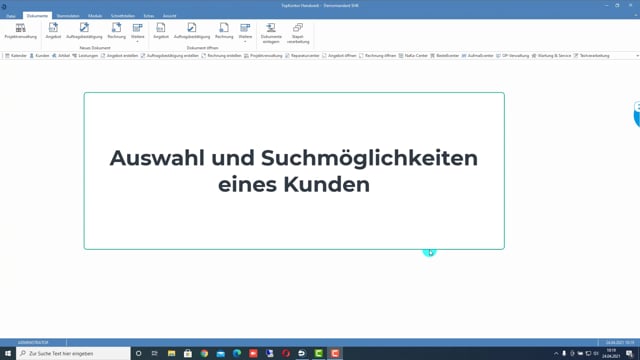Open the red Camtasia recorder taskbar icon
The height and width of the screenshot is (360, 640).
pyautogui.click(x=335, y=353)
